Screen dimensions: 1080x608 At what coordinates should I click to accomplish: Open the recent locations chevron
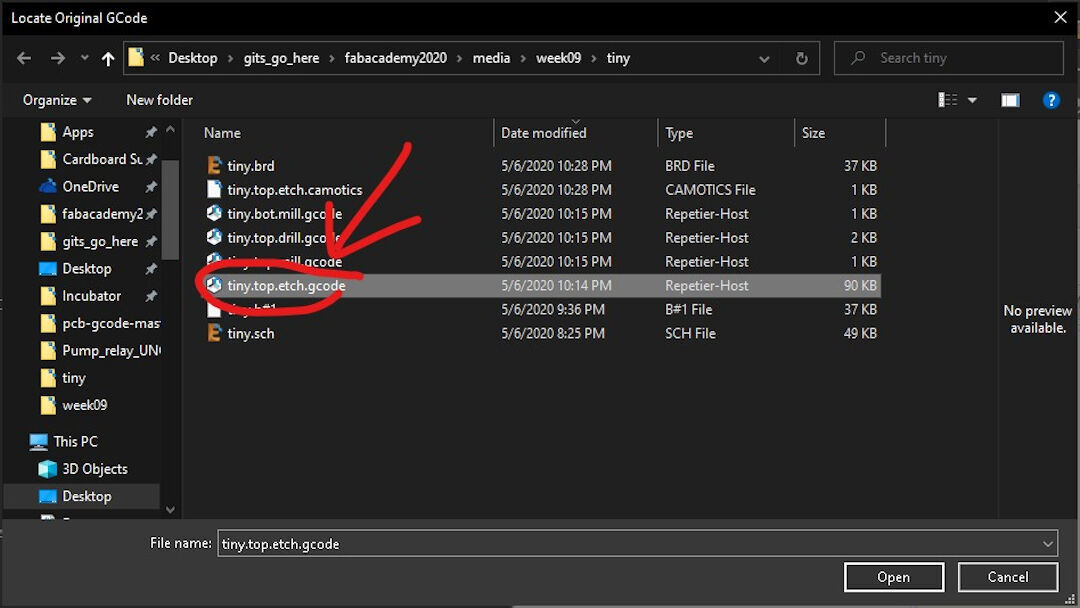(84, 59)
